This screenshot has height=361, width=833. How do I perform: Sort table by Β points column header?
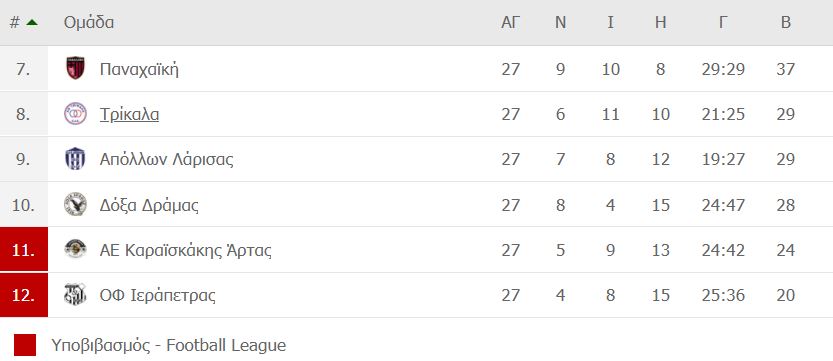[786, 22]
